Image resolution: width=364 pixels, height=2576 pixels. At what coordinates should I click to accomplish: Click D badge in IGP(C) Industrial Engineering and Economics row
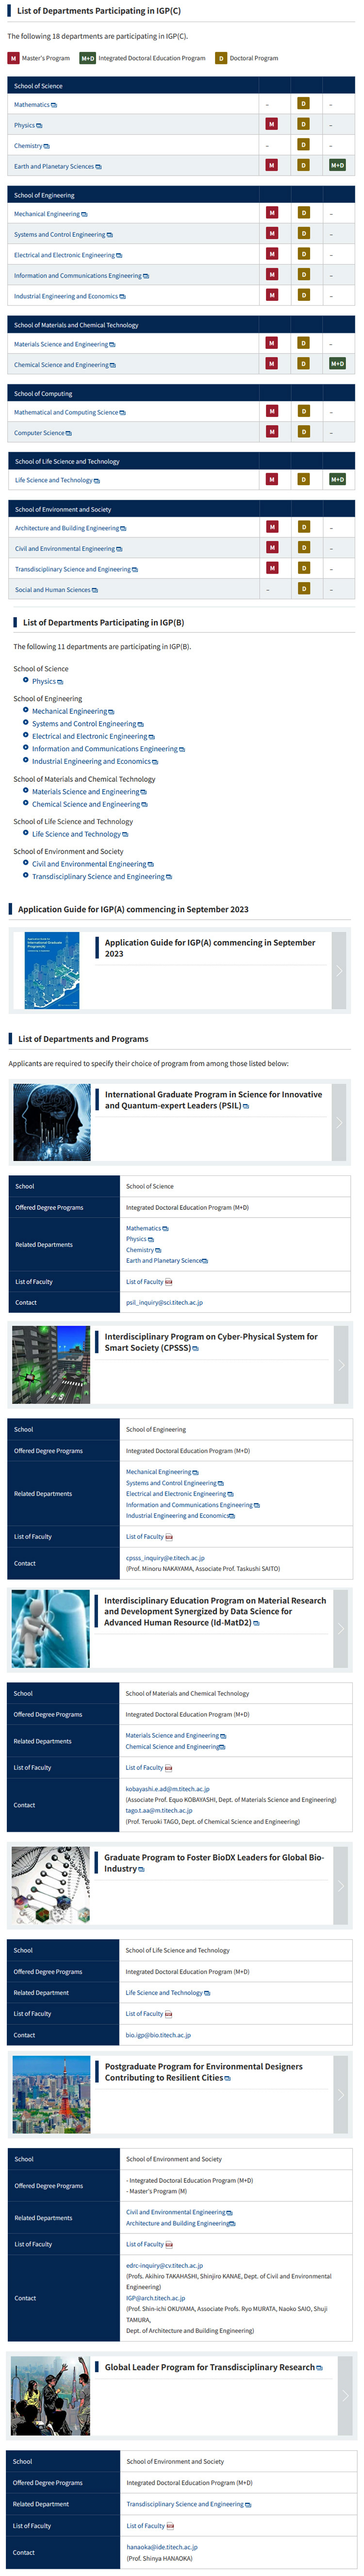pos(303,295)
